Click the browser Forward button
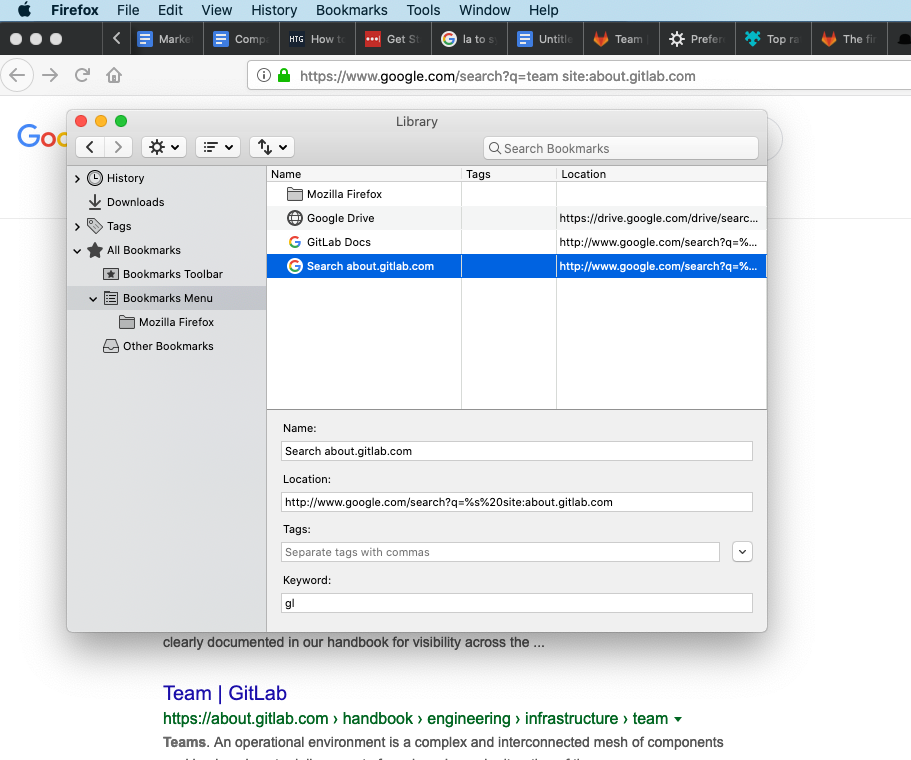 coord(51,76)
